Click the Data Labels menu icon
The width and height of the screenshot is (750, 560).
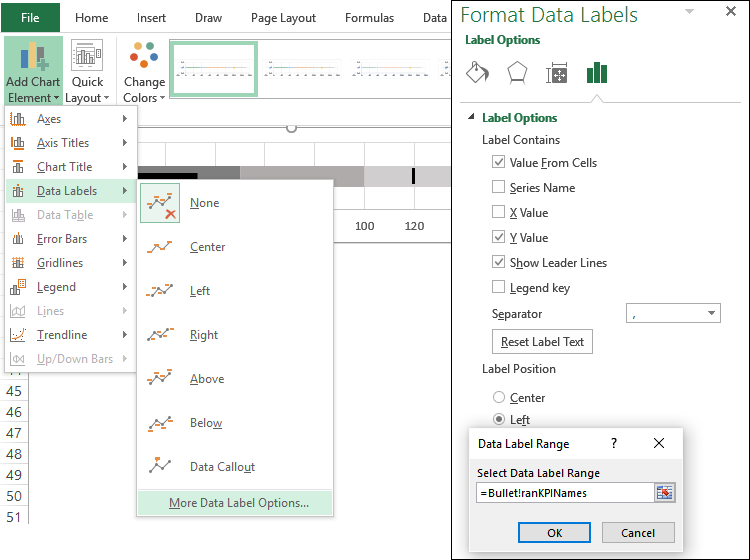pyautogui.click(x=18, y=191)
